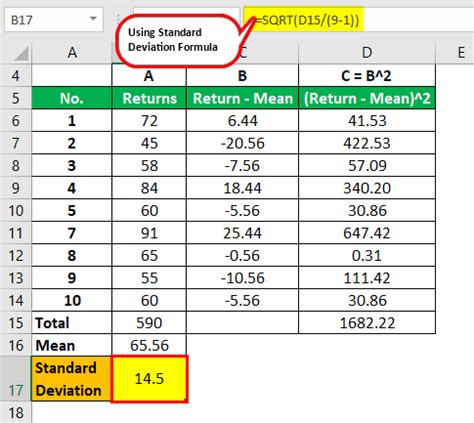474x423 pixels.
Task: Select row 17 header
Action: [x=15, y=379]
